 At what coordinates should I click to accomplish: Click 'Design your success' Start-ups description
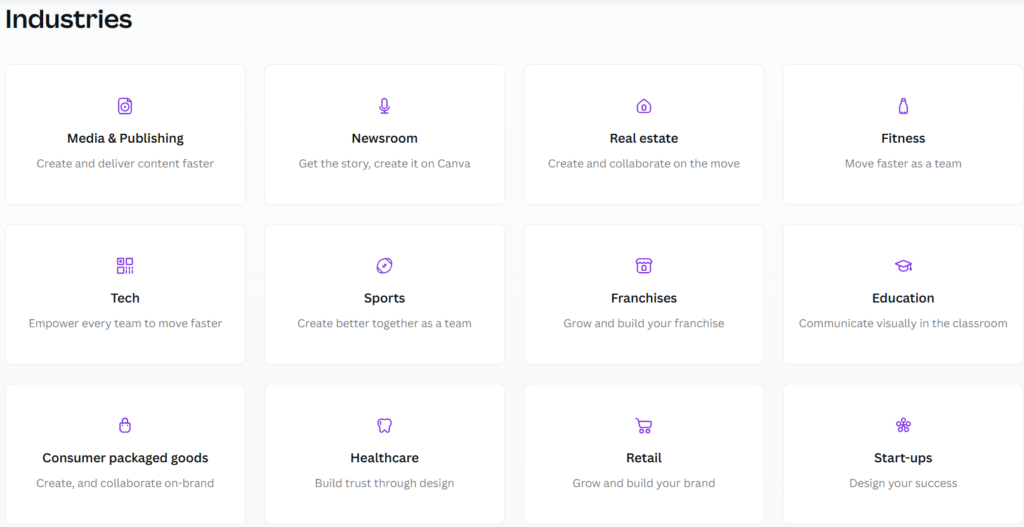(903, 483)
